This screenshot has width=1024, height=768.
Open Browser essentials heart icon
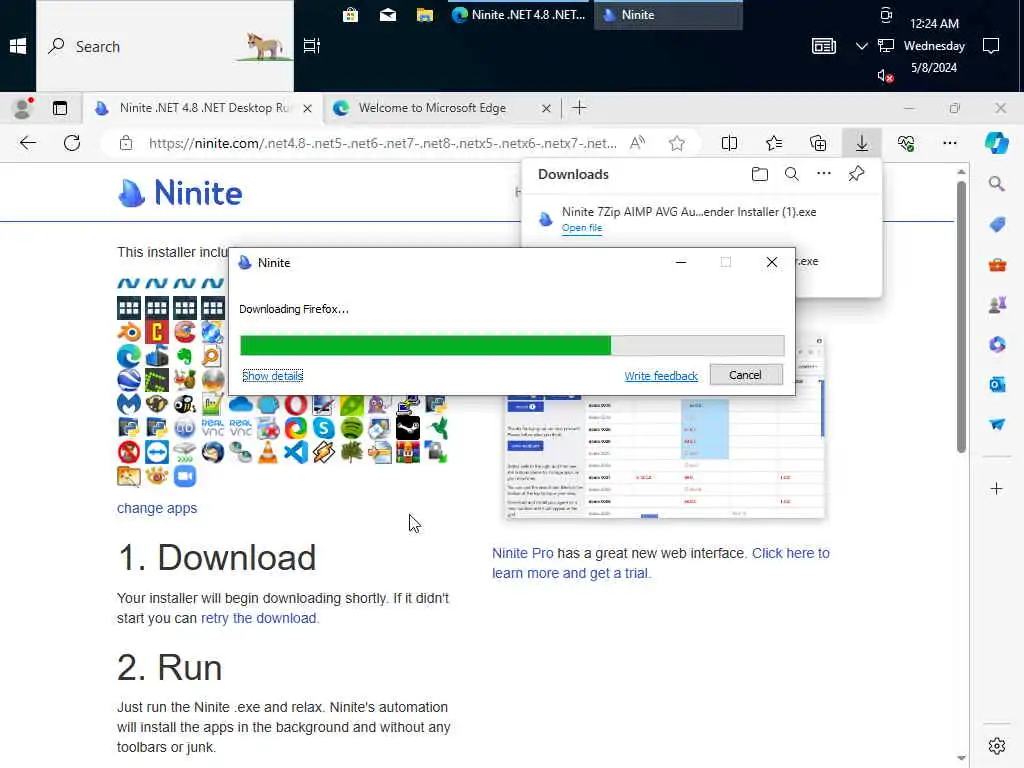click(906, 143)
